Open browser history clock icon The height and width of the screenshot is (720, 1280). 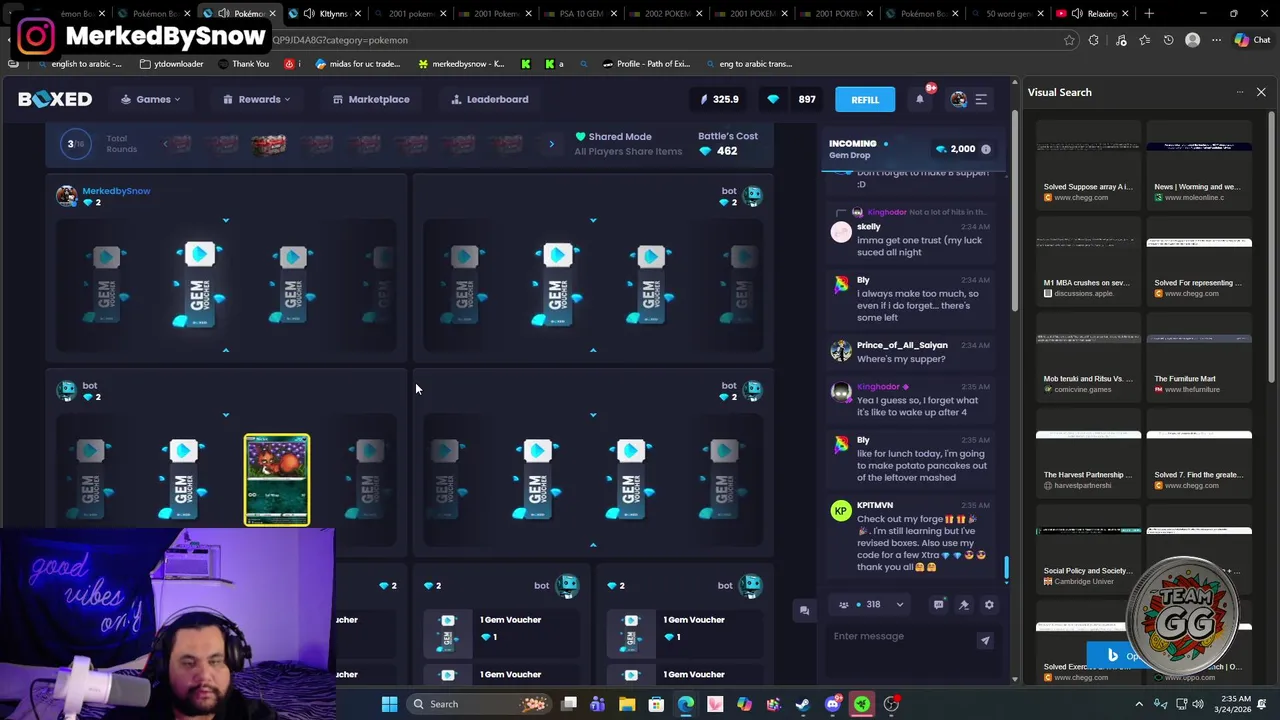pos(1168,40)
